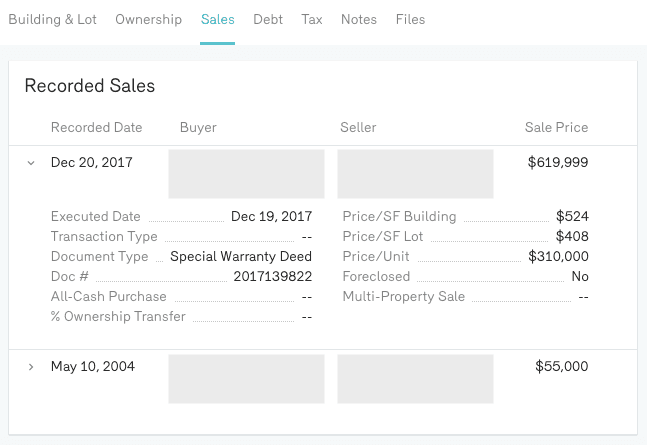Select the Sales tab

coord(217,19)
